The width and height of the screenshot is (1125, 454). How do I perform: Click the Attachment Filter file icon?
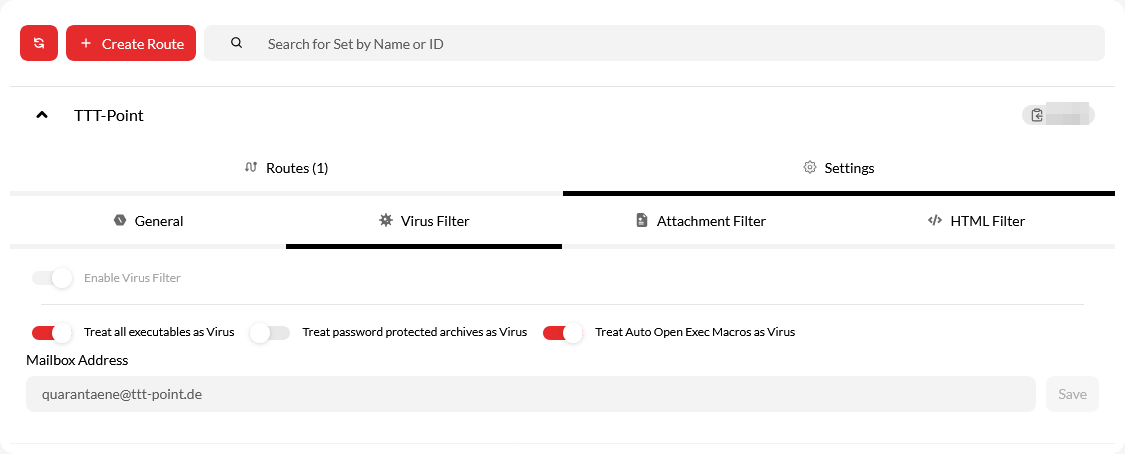pyautogui.click(x=642, y=220)
